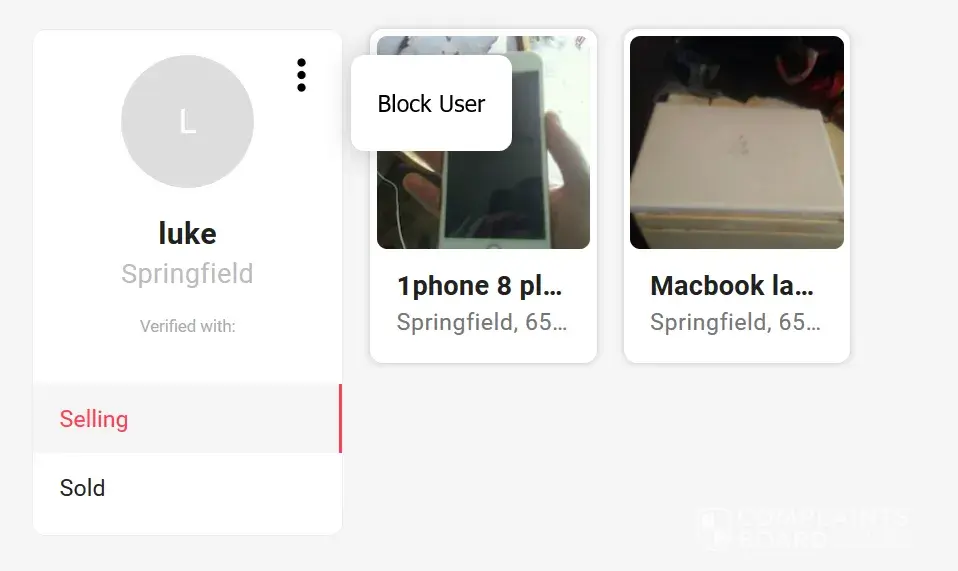Click Springfield under the profile name
The image size is (958, 571).
pos(188,273)
